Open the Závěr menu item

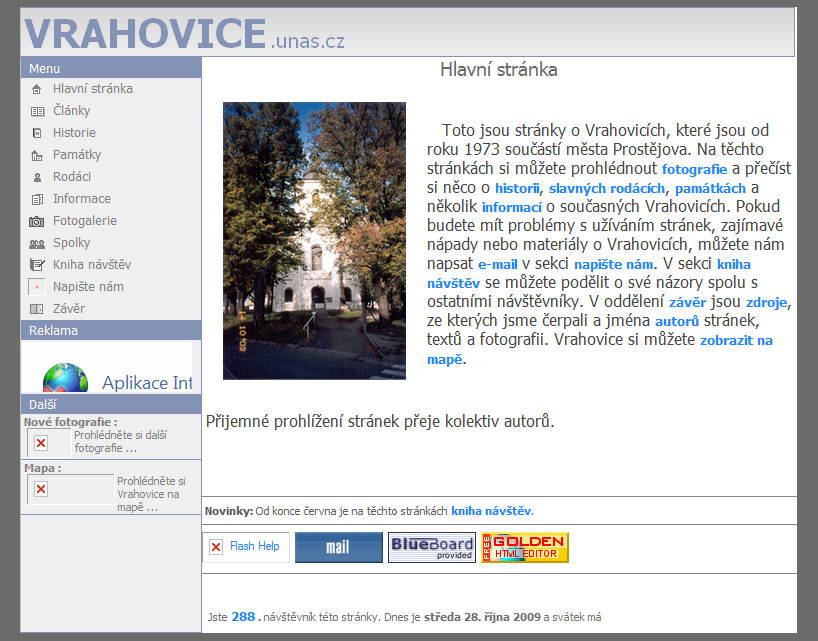click(69, 309)
